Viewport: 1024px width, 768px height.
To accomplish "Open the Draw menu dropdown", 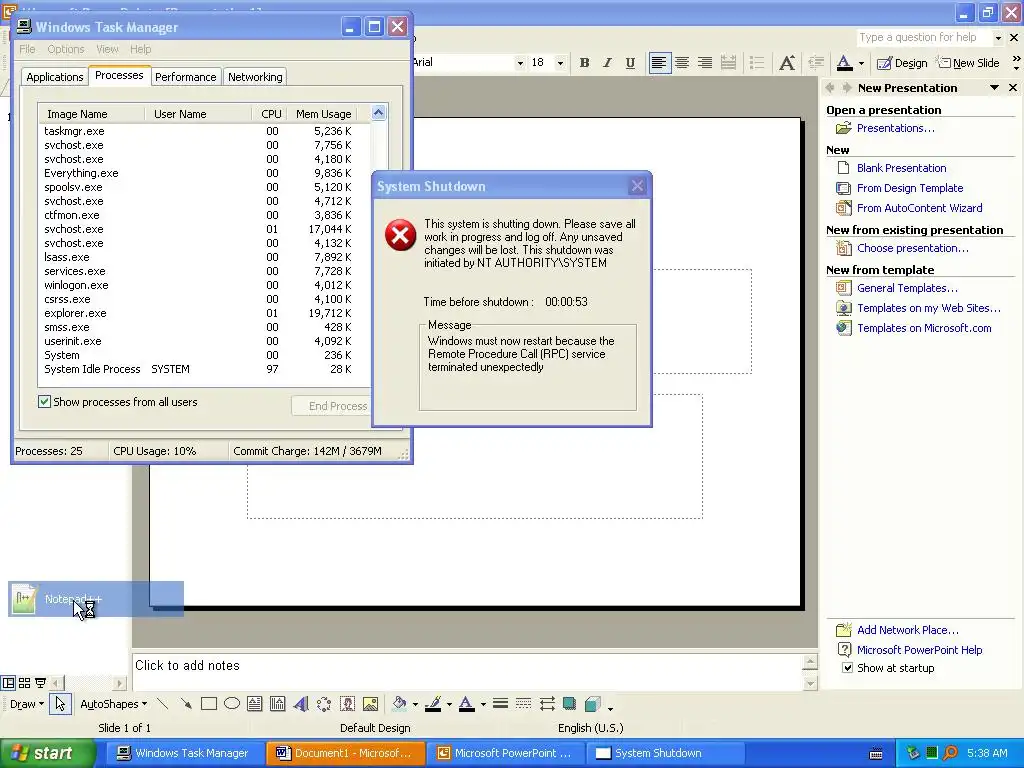I will (27, 704).
